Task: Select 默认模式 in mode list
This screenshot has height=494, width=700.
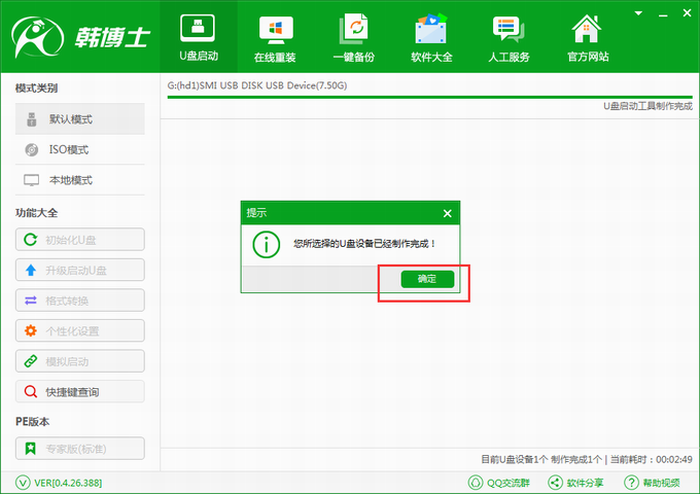Action: pyautogui.click(x=80, y=119)
